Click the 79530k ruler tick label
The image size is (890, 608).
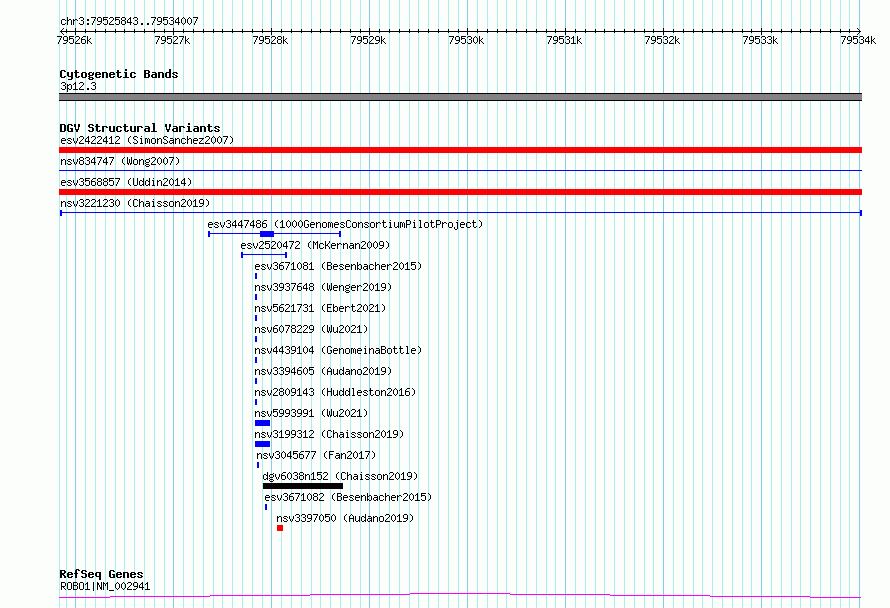pos(466,40)
